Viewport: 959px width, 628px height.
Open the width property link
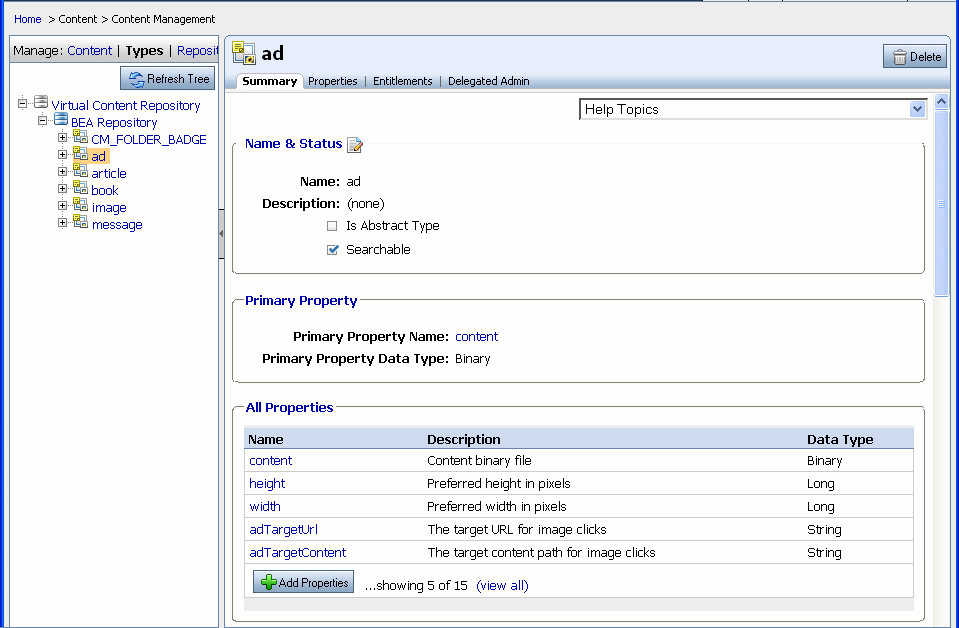coord(265,506)
